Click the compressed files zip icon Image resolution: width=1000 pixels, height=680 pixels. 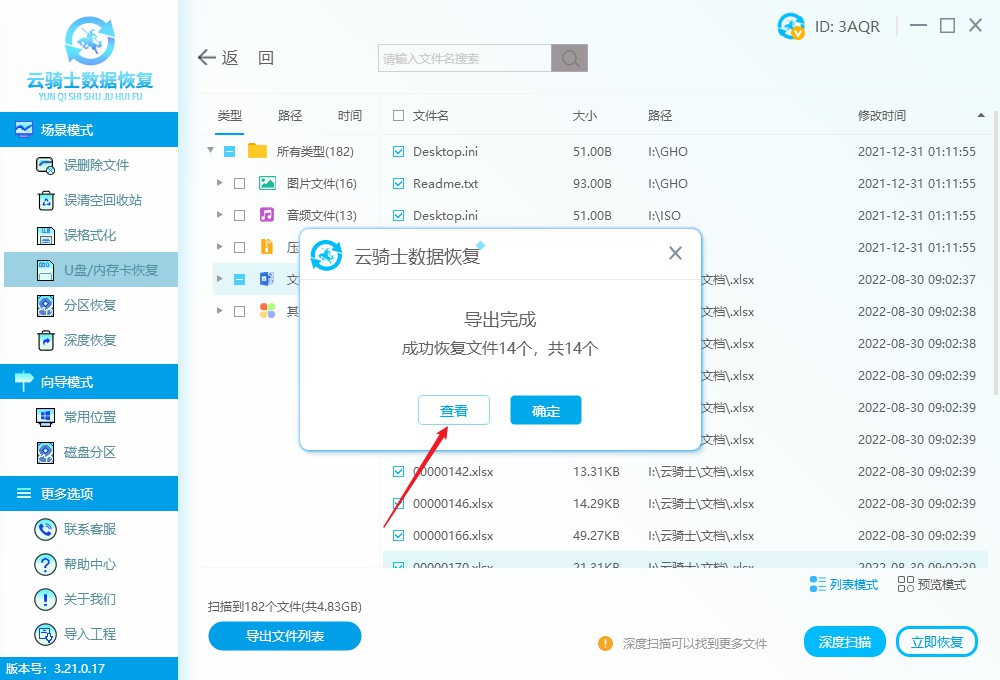click(x=267, y=246)
